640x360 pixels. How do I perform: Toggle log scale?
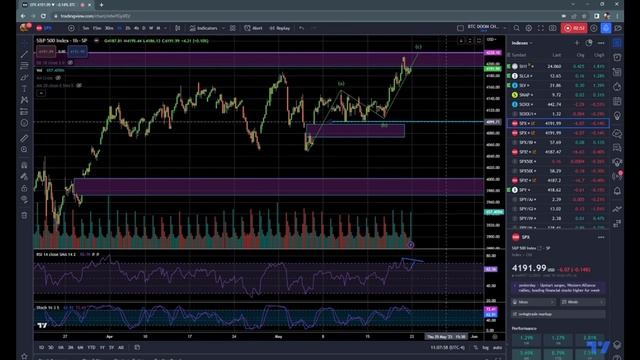[485, 348]
